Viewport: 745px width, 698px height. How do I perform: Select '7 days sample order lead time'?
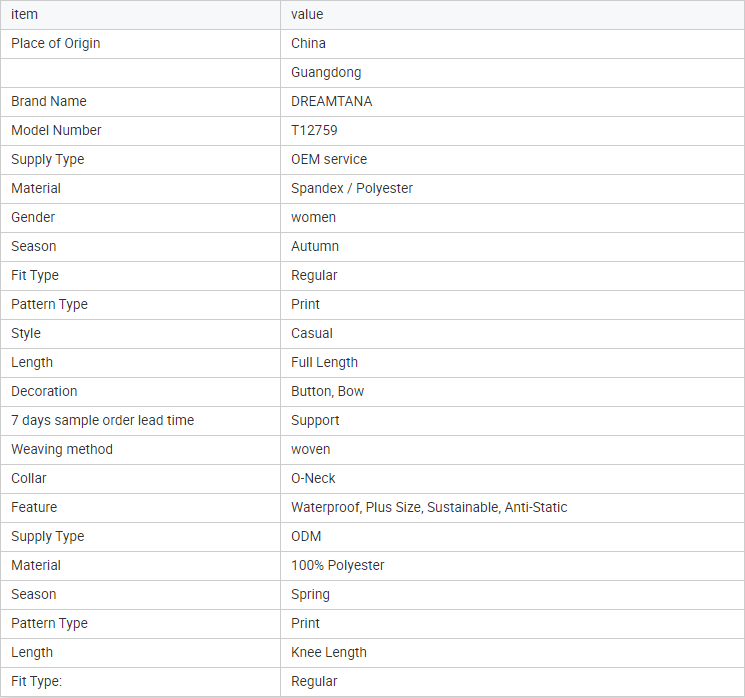102,420
